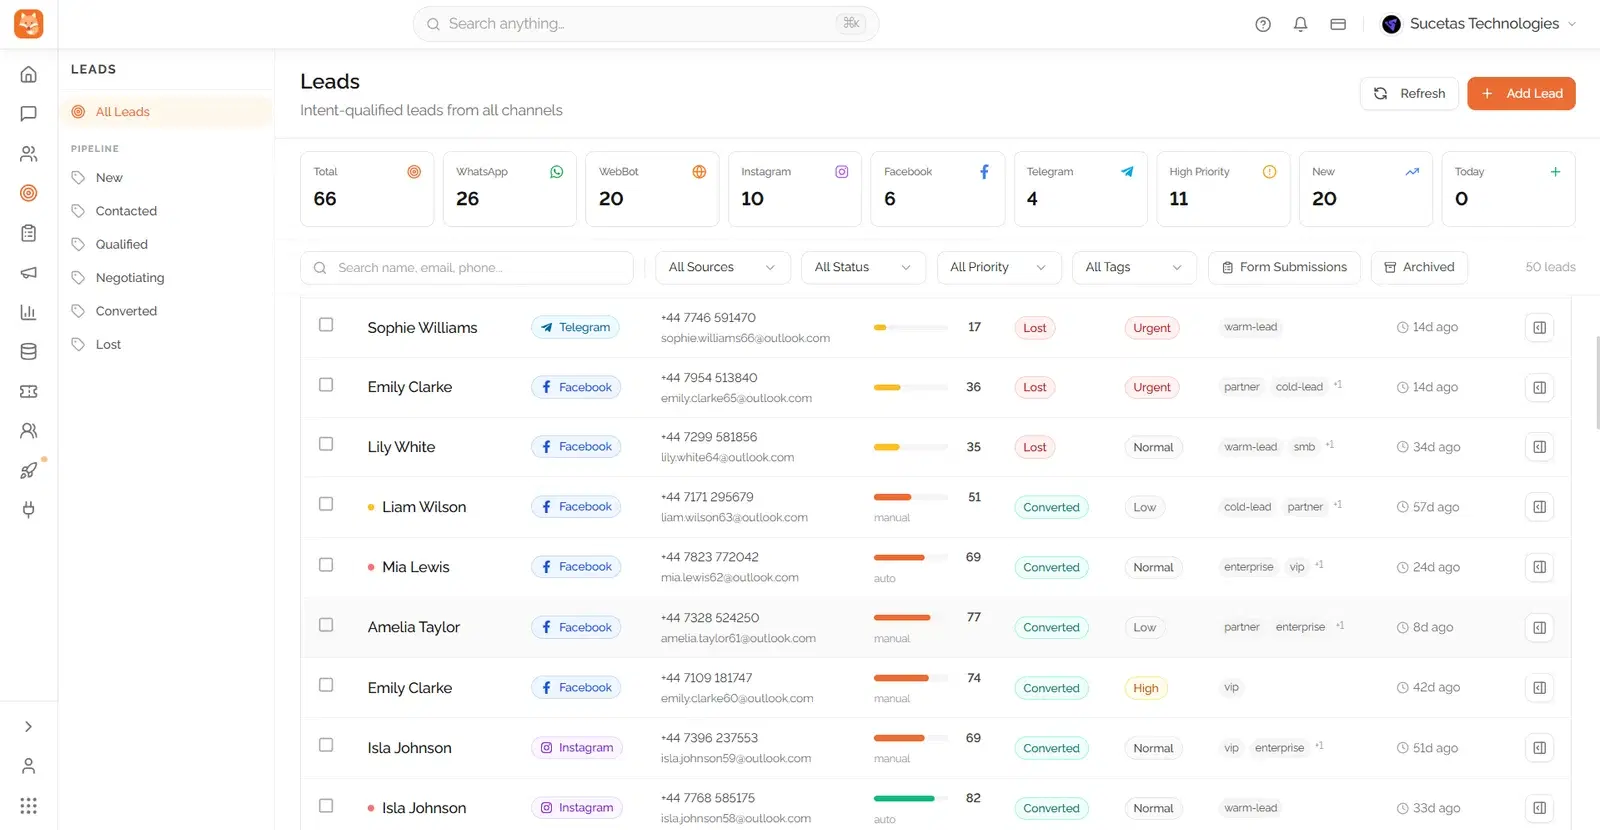Screen dimensions: 1600x830
Task: Select checkbox for Isla Johnson score 82
Action: (326, 805)
